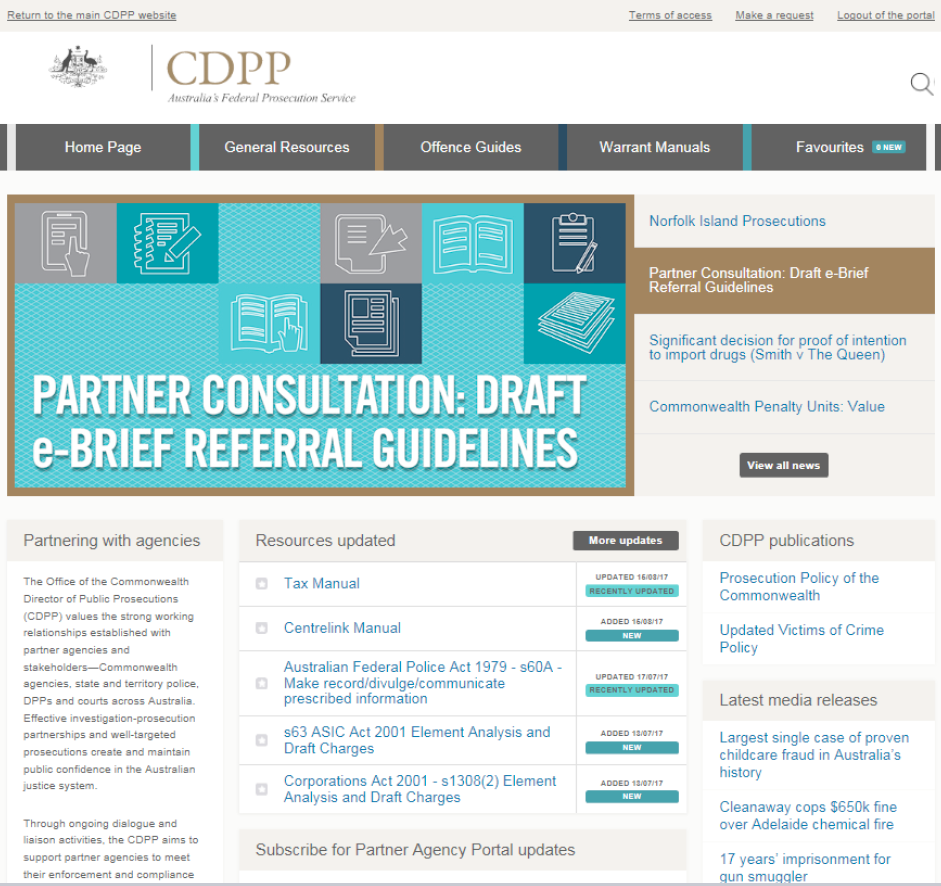Tick the checkbox beside Centrelink Manual

tap(262, 628)
